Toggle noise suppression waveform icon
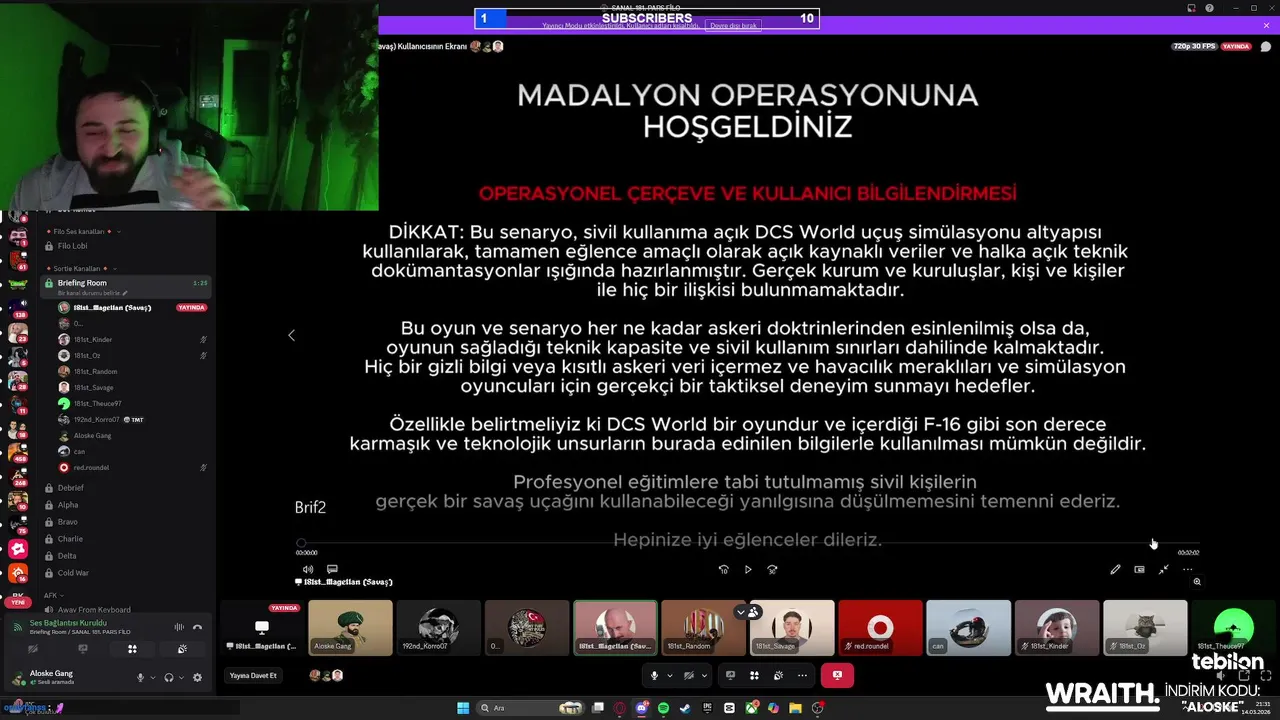 tap(179, 627)
